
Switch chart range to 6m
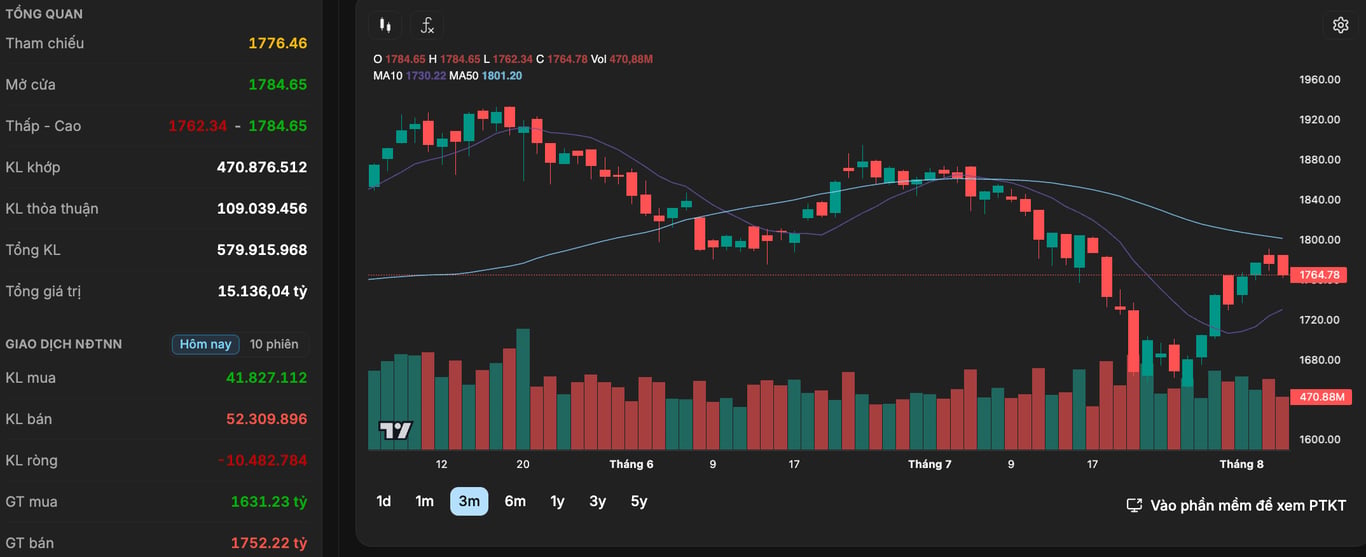515,501
